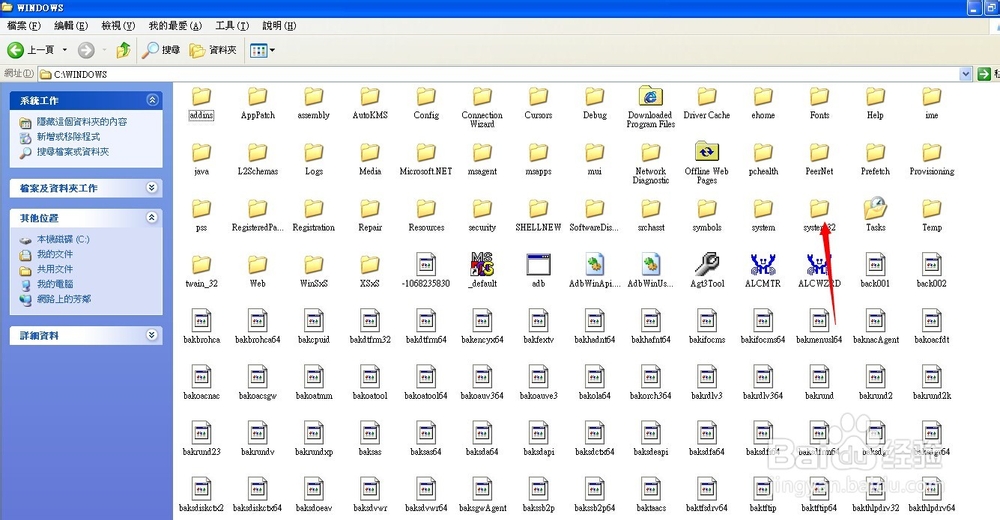Select the Connection Wizard folder
Viewport: 1000px width, 520px height.
point(482,107)
